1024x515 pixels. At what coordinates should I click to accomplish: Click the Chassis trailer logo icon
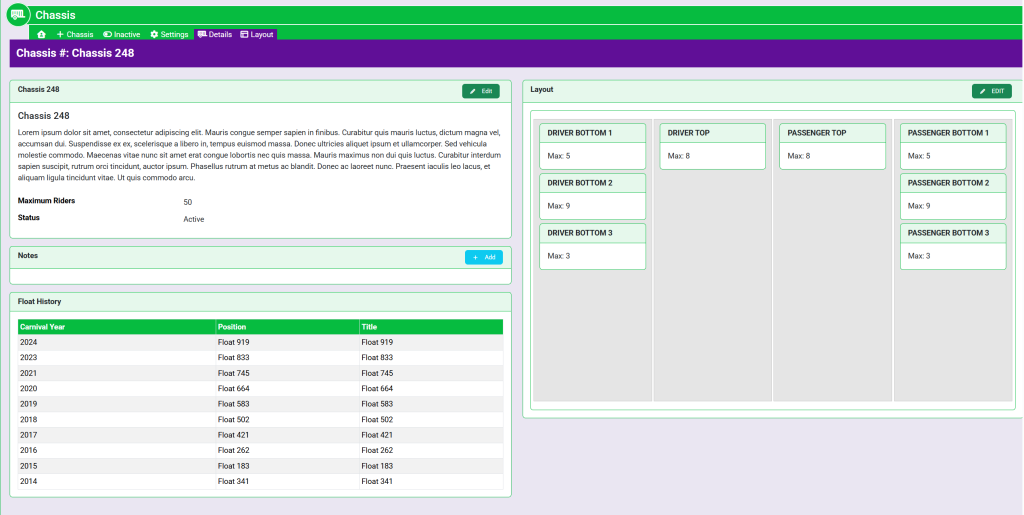(17, 15)
